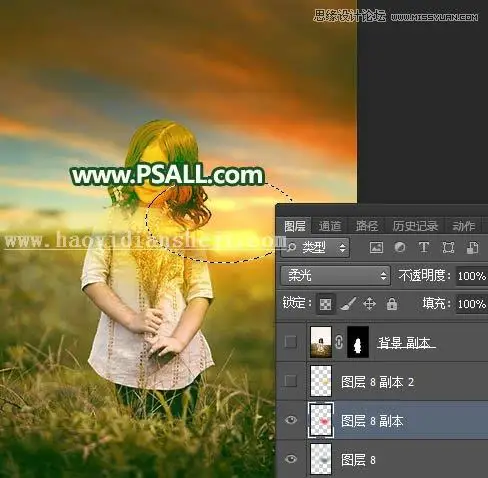Switch to the 图层 tab
The image size is (488, 478).
(295, 226)
